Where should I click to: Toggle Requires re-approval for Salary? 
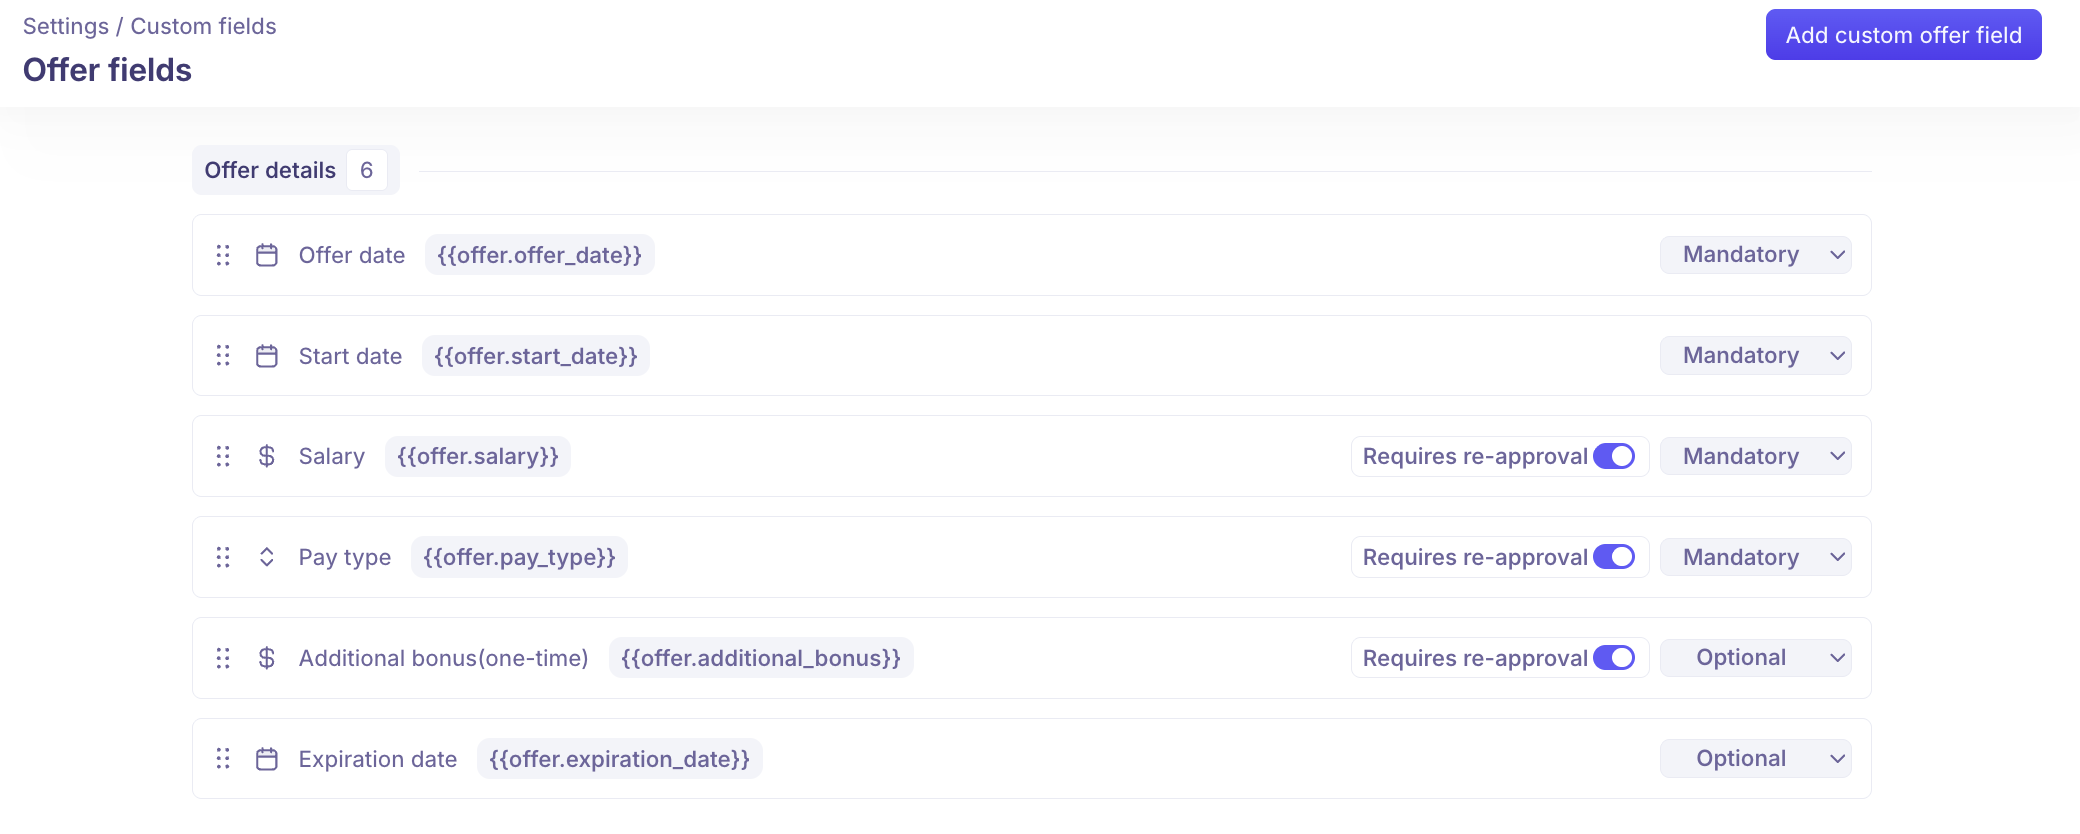(1614, 456)
